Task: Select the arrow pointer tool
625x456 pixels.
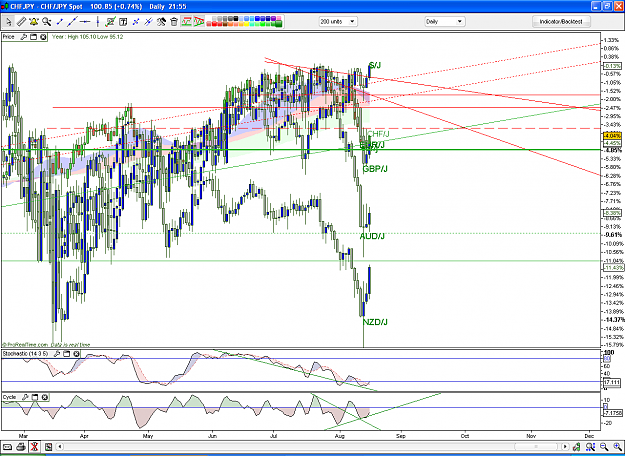Action: pyautogui.click(x=9, y=22)
